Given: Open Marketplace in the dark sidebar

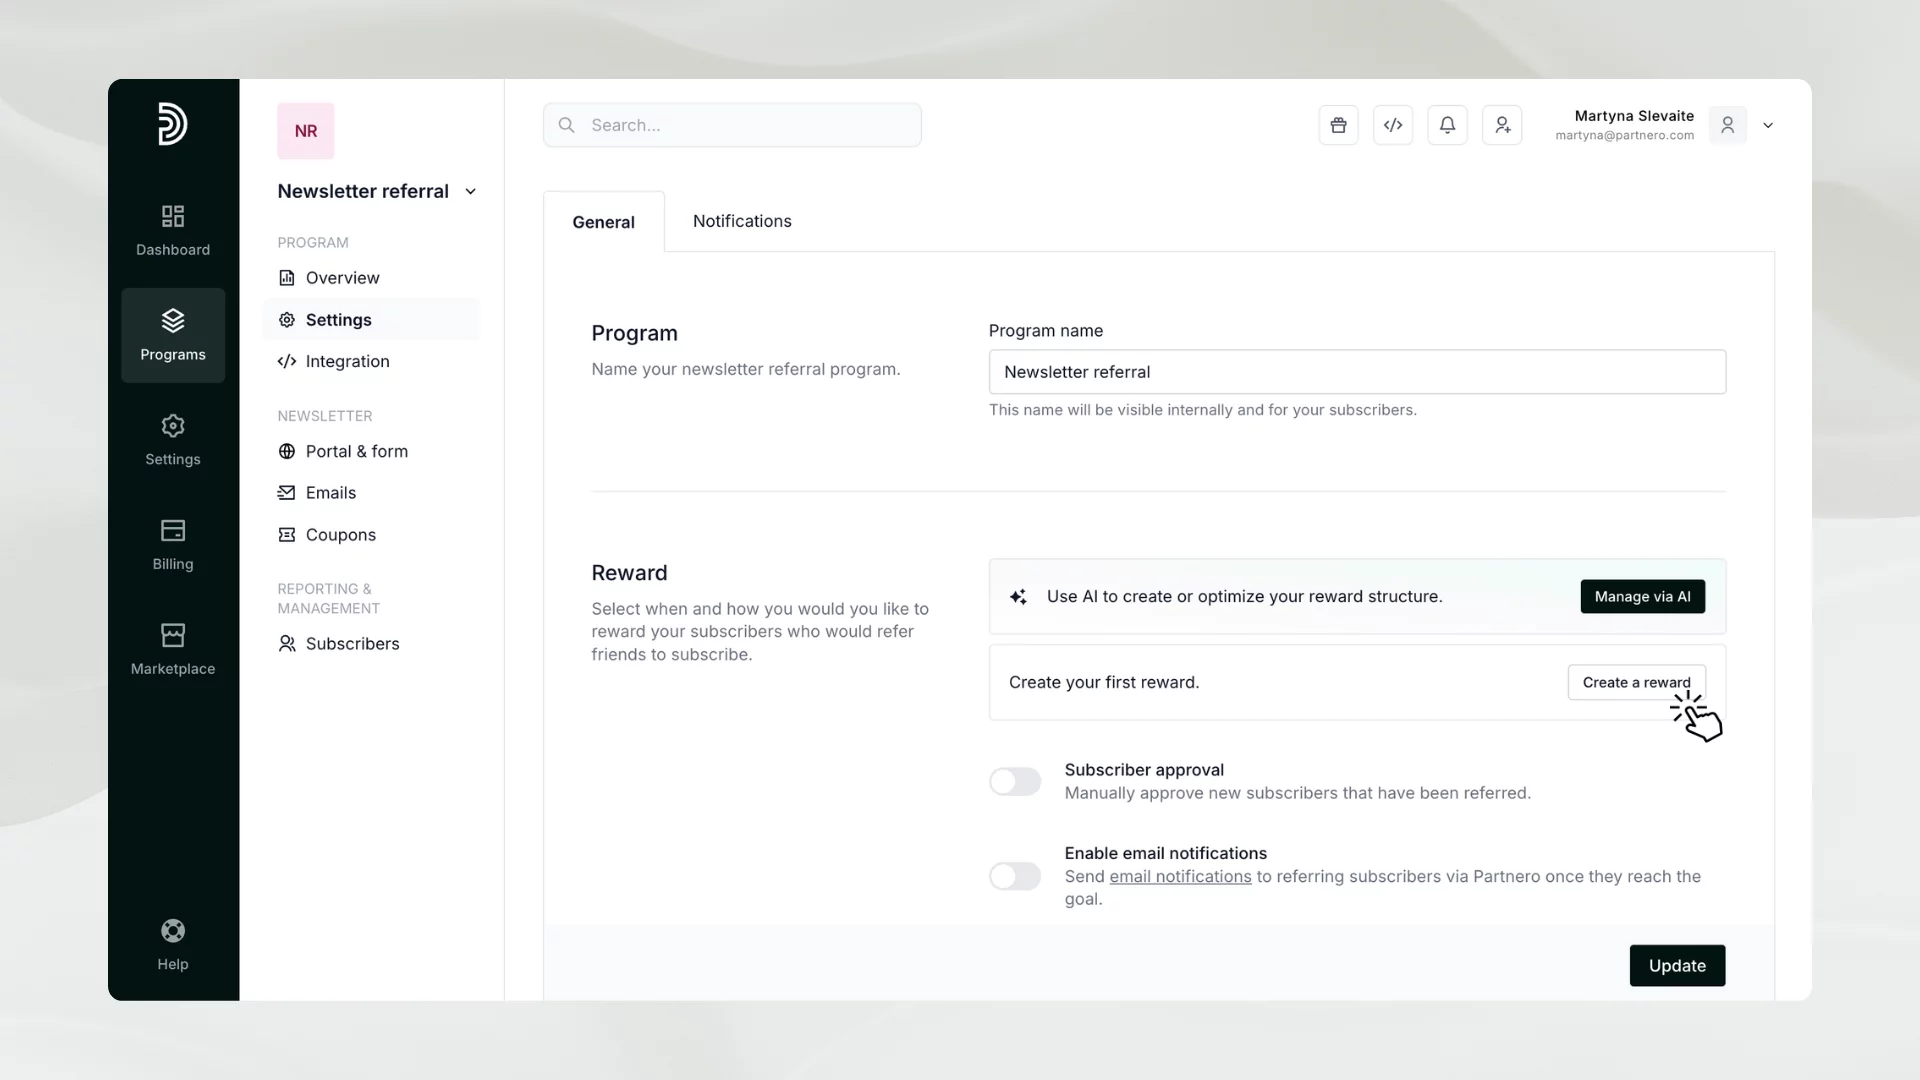Looking at the screenshot, I should pos(173,649).
